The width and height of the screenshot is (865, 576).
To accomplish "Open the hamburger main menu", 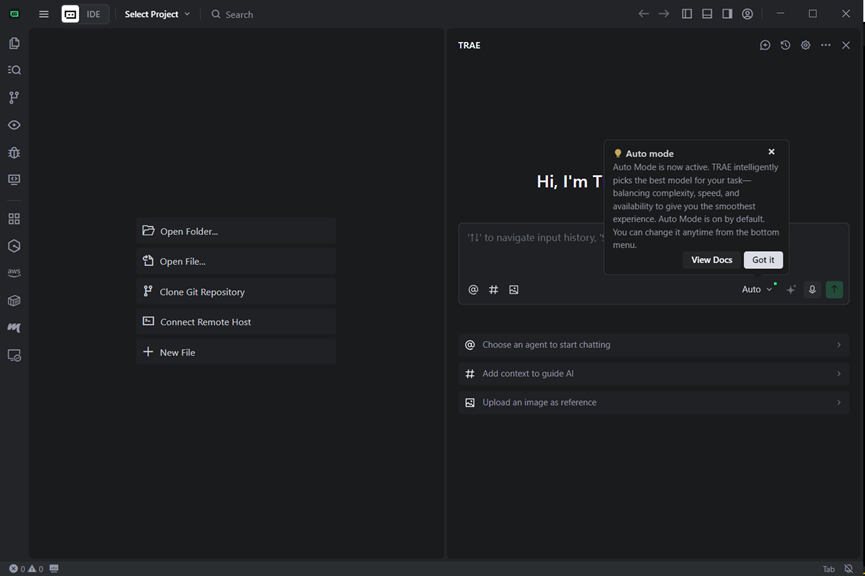I will coord(44,14).
